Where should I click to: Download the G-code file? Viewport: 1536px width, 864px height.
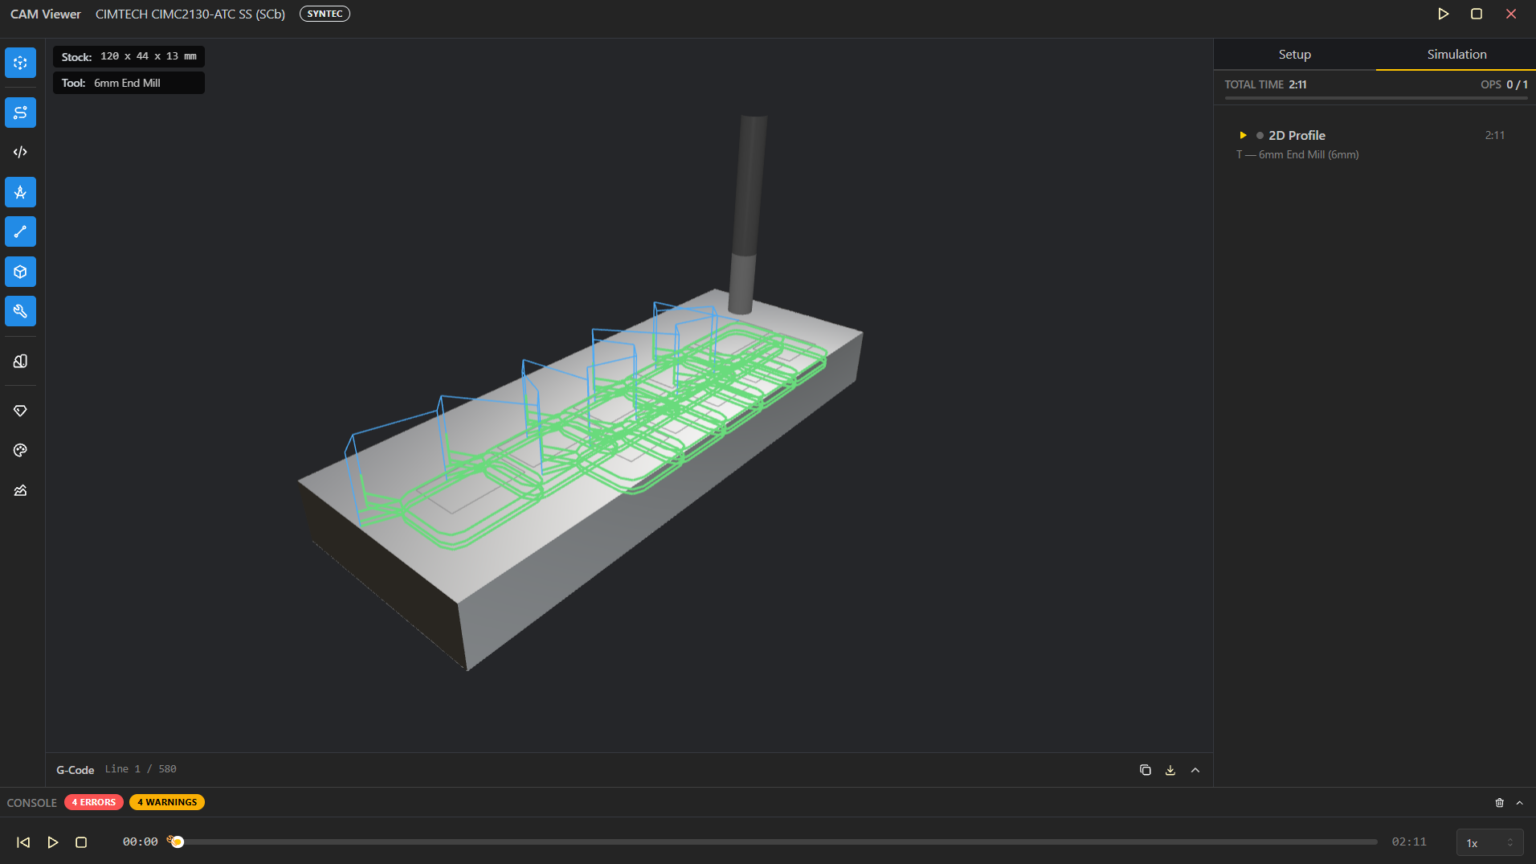1170,770
